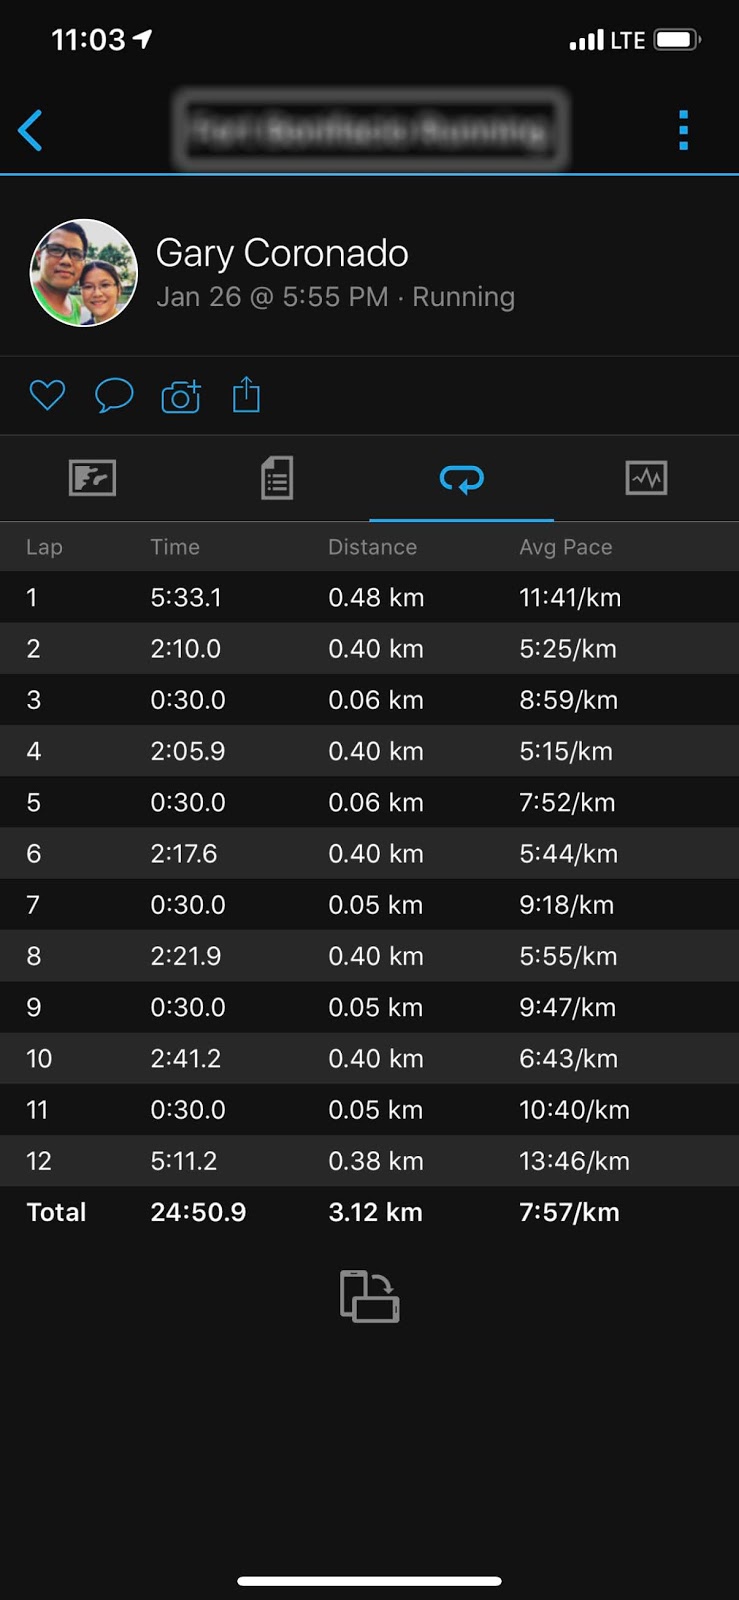Tap lap 1 row in the table
Image resolution: width=739 pixels, height=1600 pixels.
pos(369,597)
